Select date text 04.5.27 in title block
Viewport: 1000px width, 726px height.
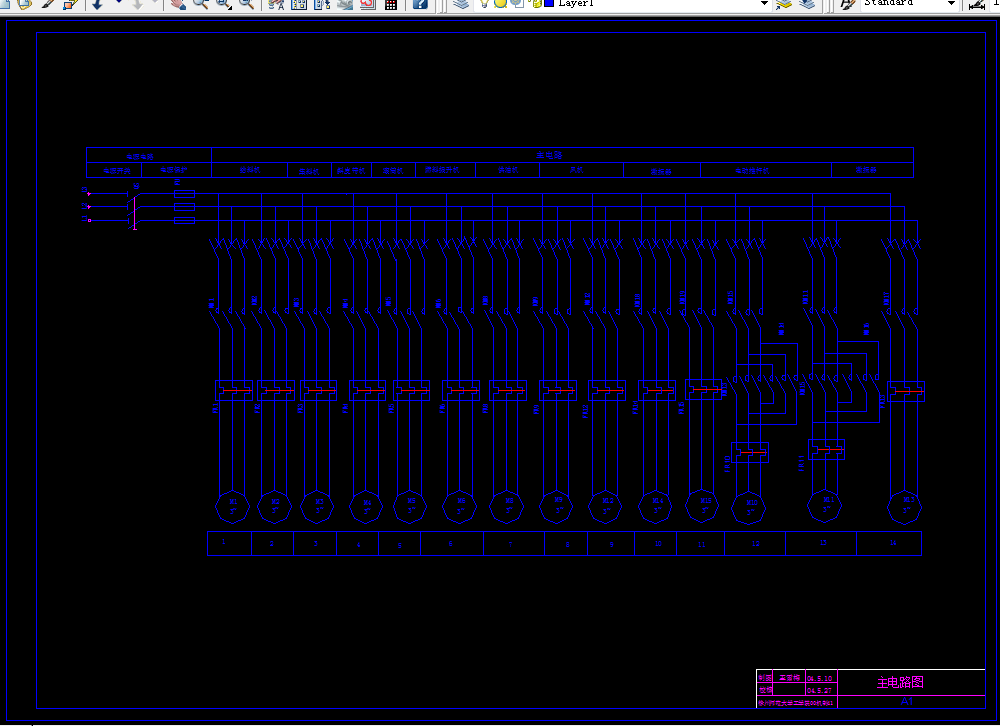pos(820,690)
